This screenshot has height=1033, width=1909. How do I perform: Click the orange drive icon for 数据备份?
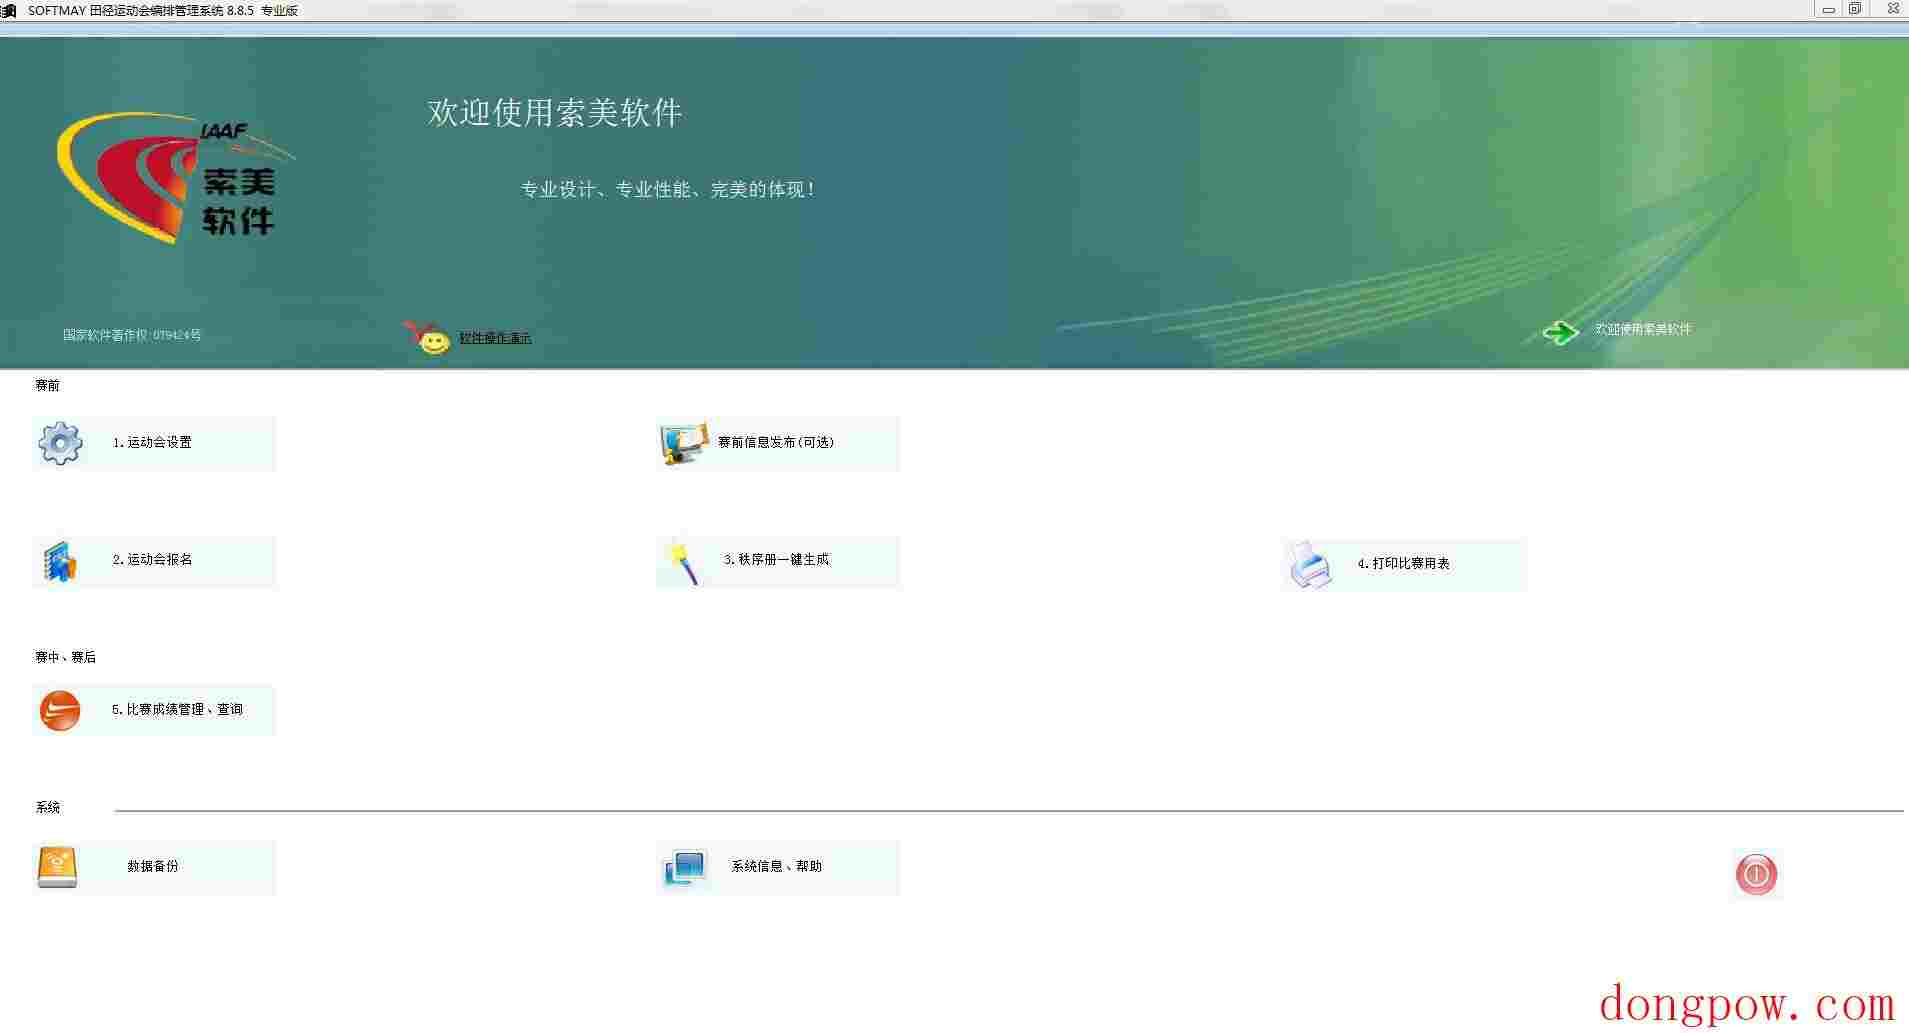[x=57, y=867]
